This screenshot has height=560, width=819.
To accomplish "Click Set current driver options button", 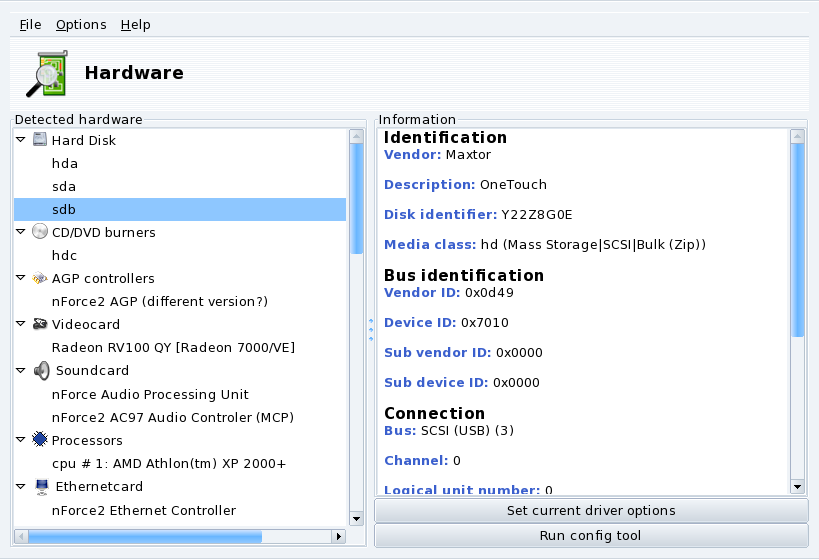I will point(590,510).
